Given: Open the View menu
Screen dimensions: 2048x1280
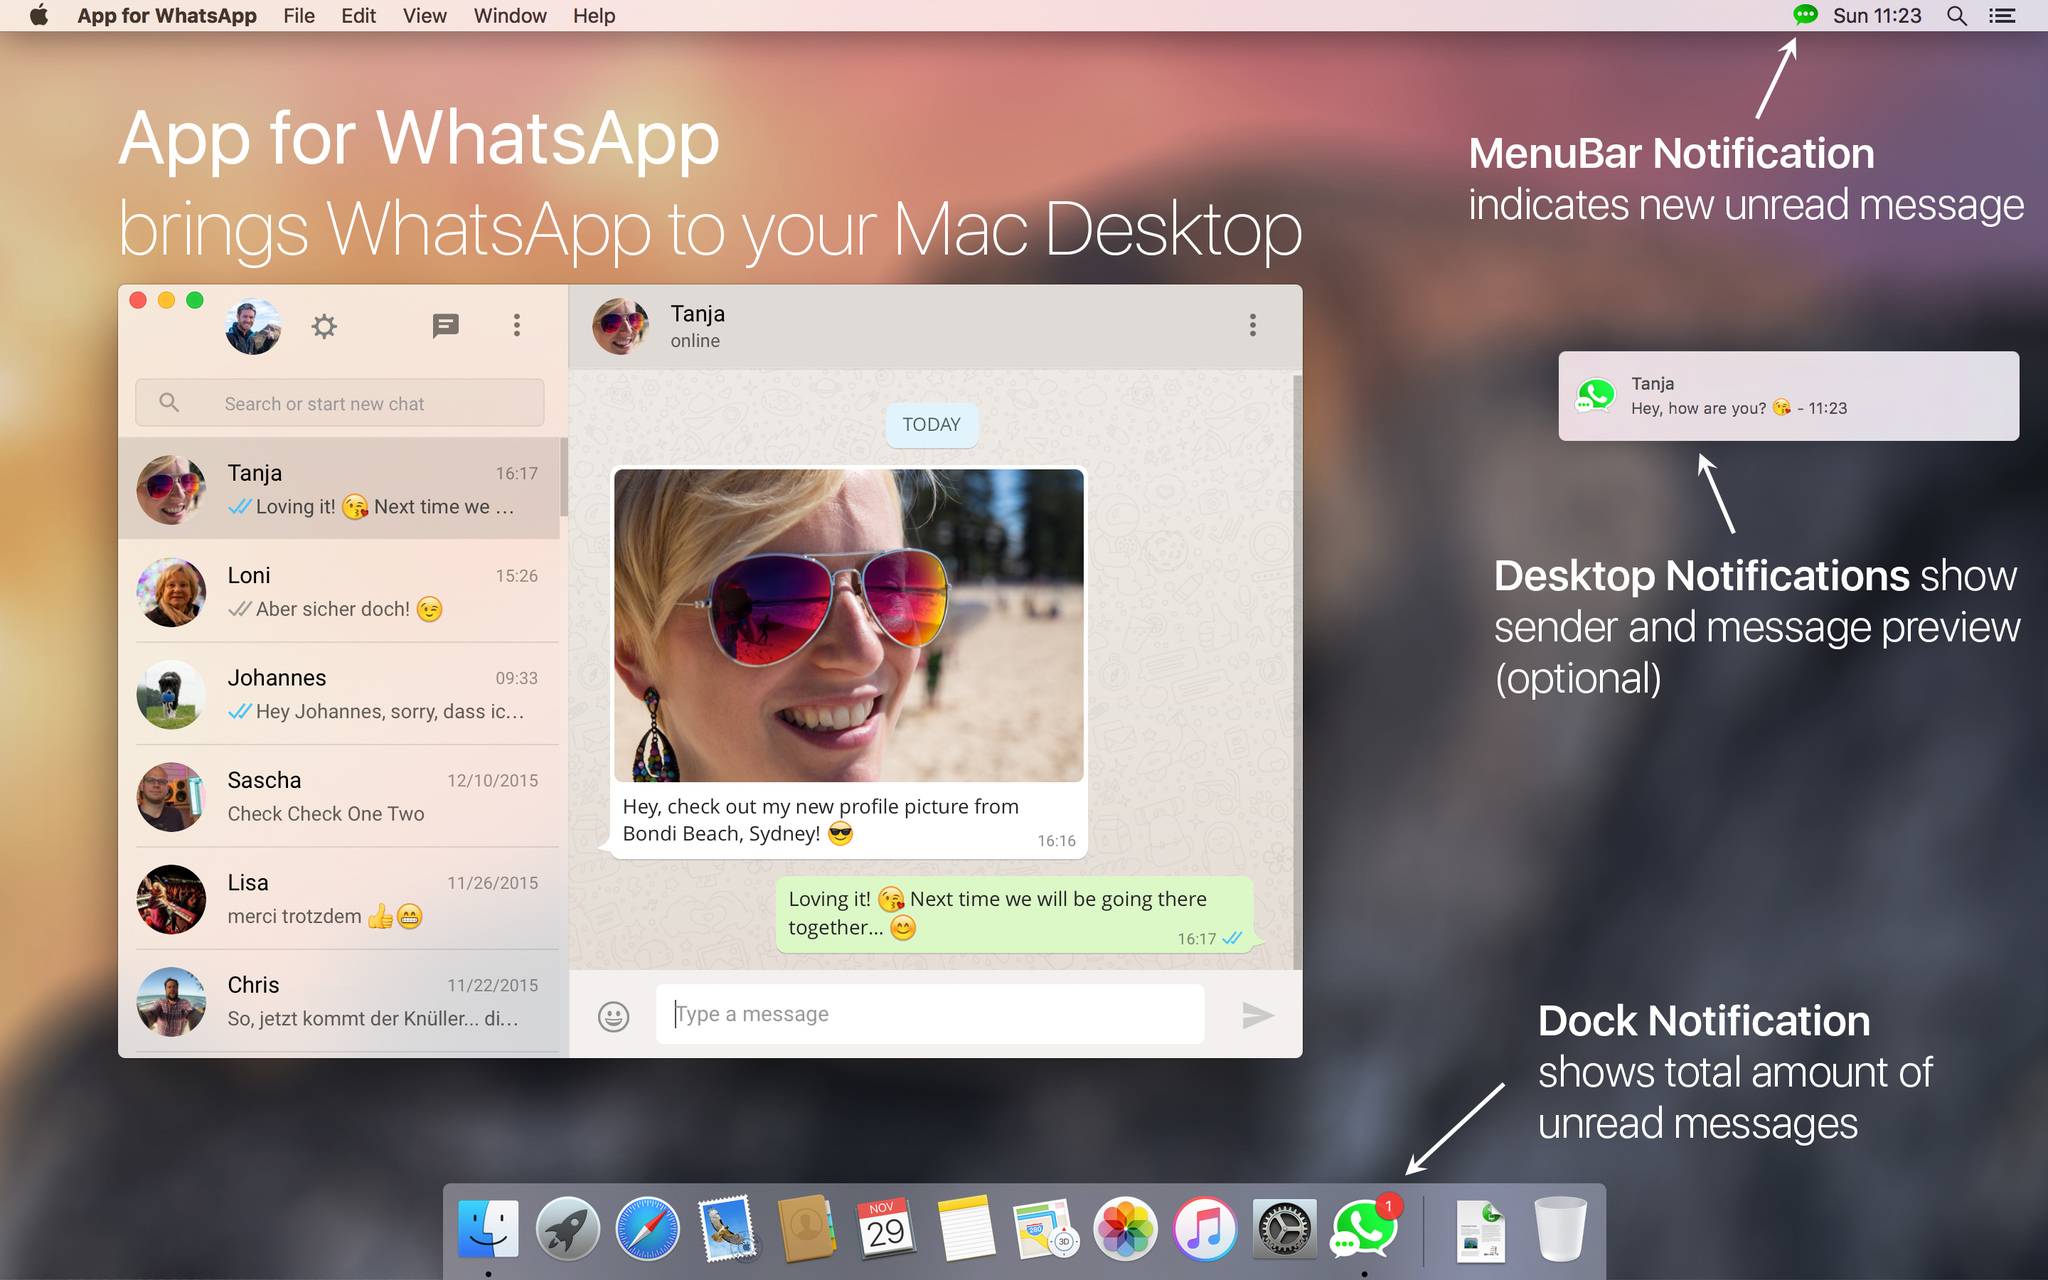Looking at the screenshot, I should [x=424, y=15].
